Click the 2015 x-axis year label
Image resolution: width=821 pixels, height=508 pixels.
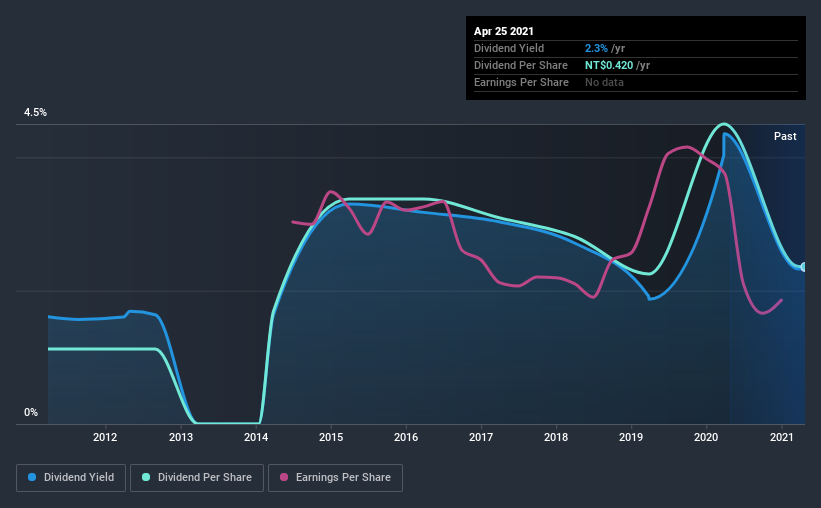331,437
